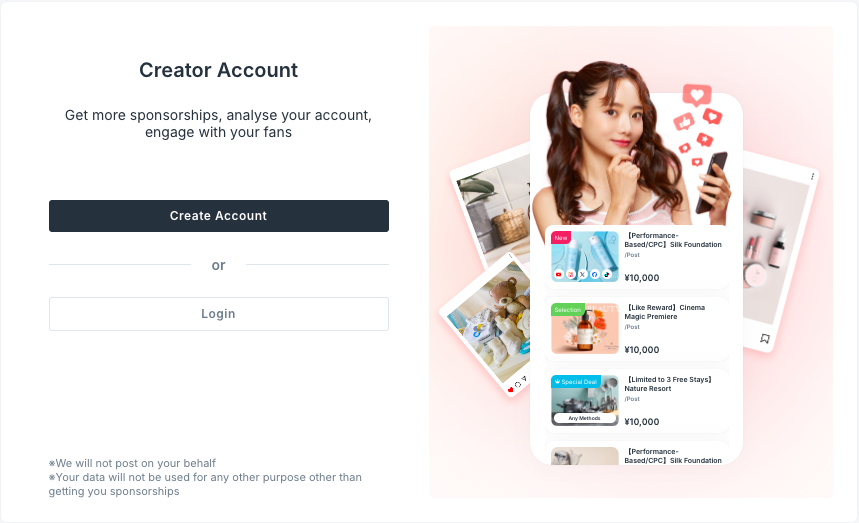Click the Any Methods pill label
The height and width of the screenshot is (523, 859).
(585, 418)
